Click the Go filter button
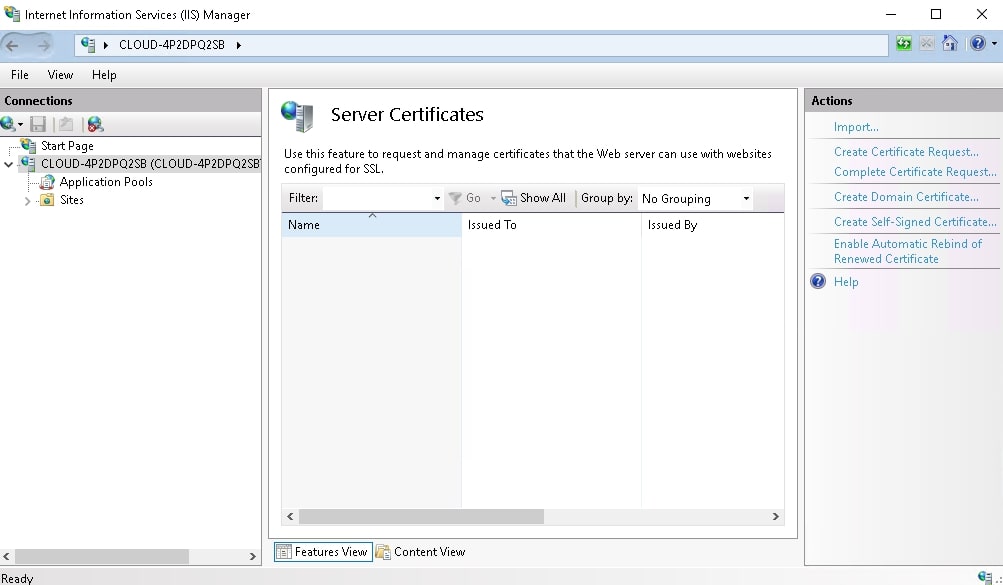 465,198
